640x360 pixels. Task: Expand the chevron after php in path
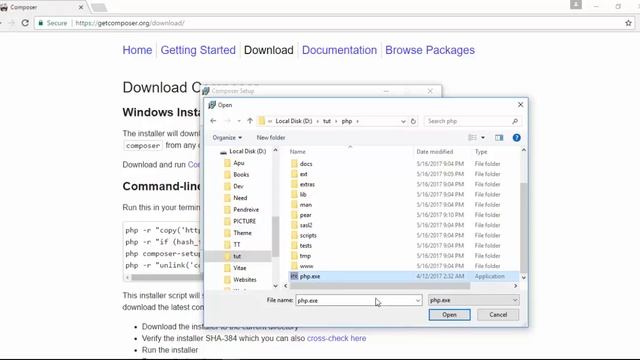(x=358, y=121)
